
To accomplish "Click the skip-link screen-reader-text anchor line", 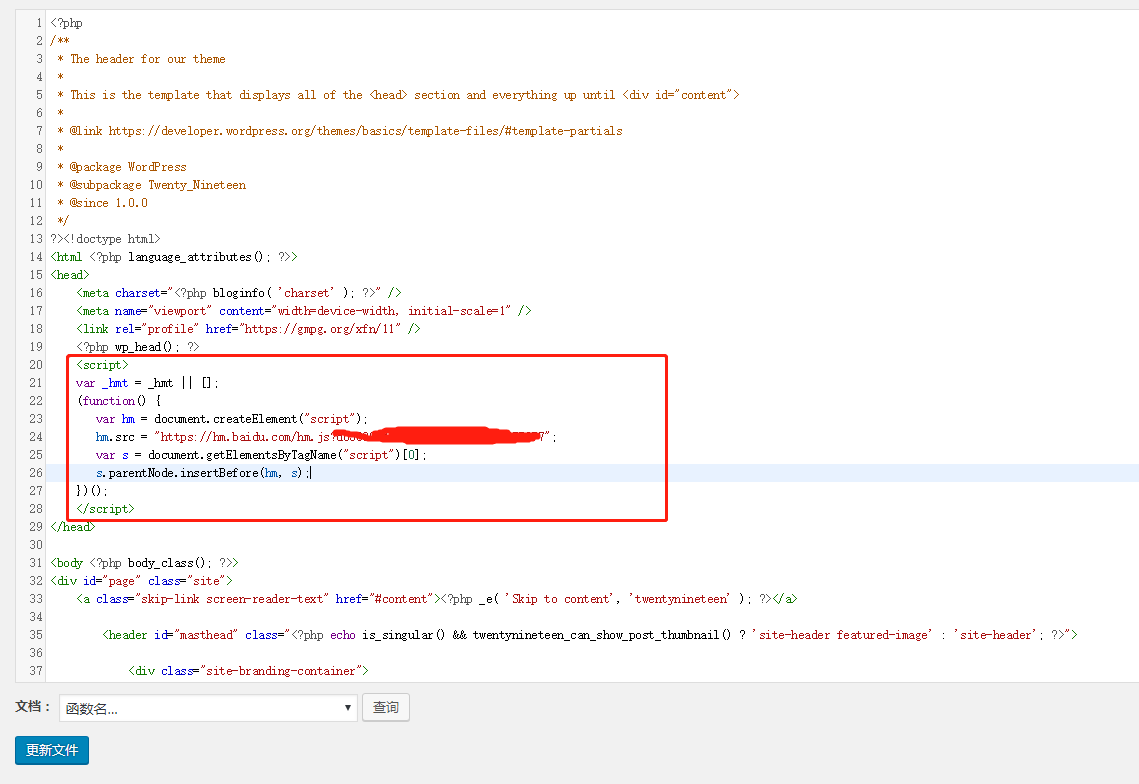I will pos(437,599).
